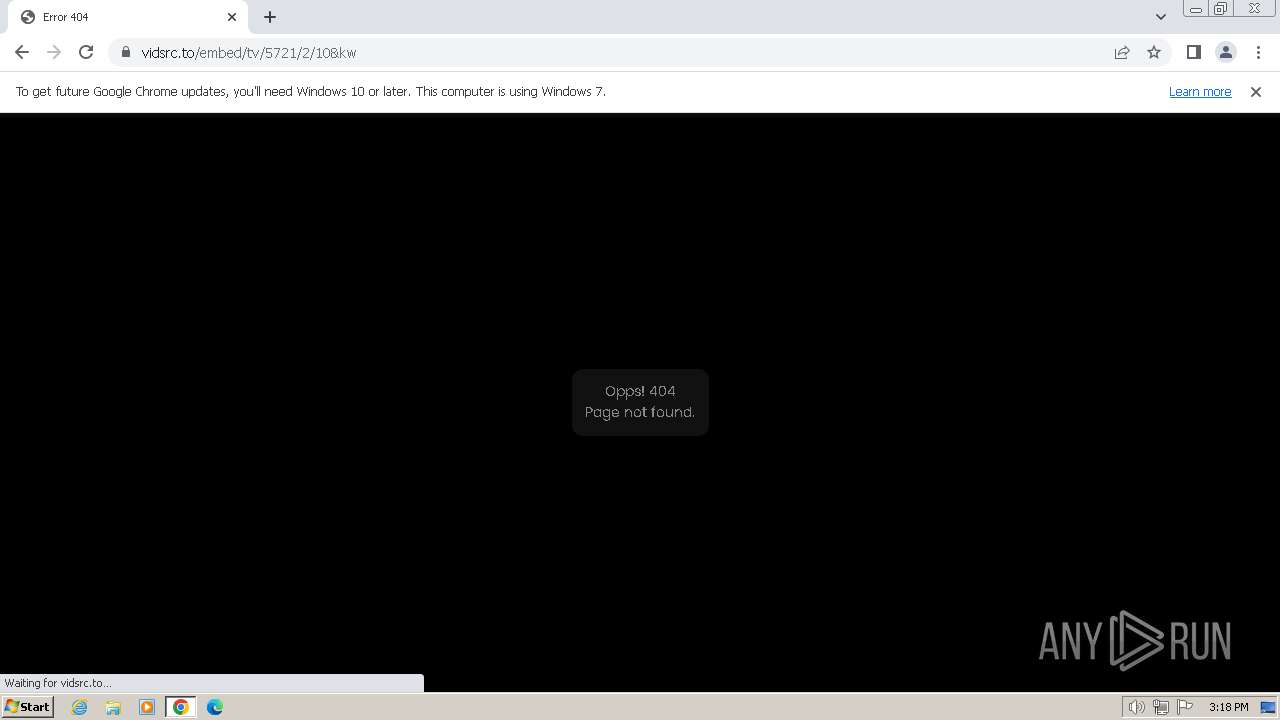Image resolution: width=1280 pixels, height=720 pixels.
Task: Dismiss the Chrome update notification bar
Action: (1256, 91)
